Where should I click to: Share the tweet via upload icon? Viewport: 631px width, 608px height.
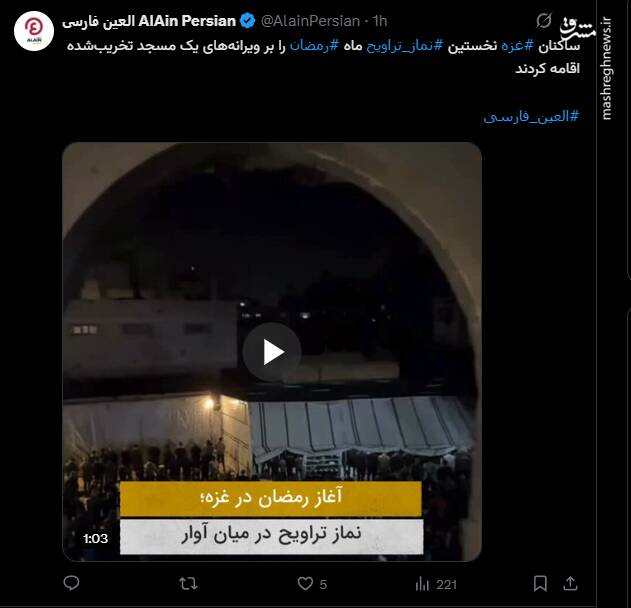(x=570, y=583)
